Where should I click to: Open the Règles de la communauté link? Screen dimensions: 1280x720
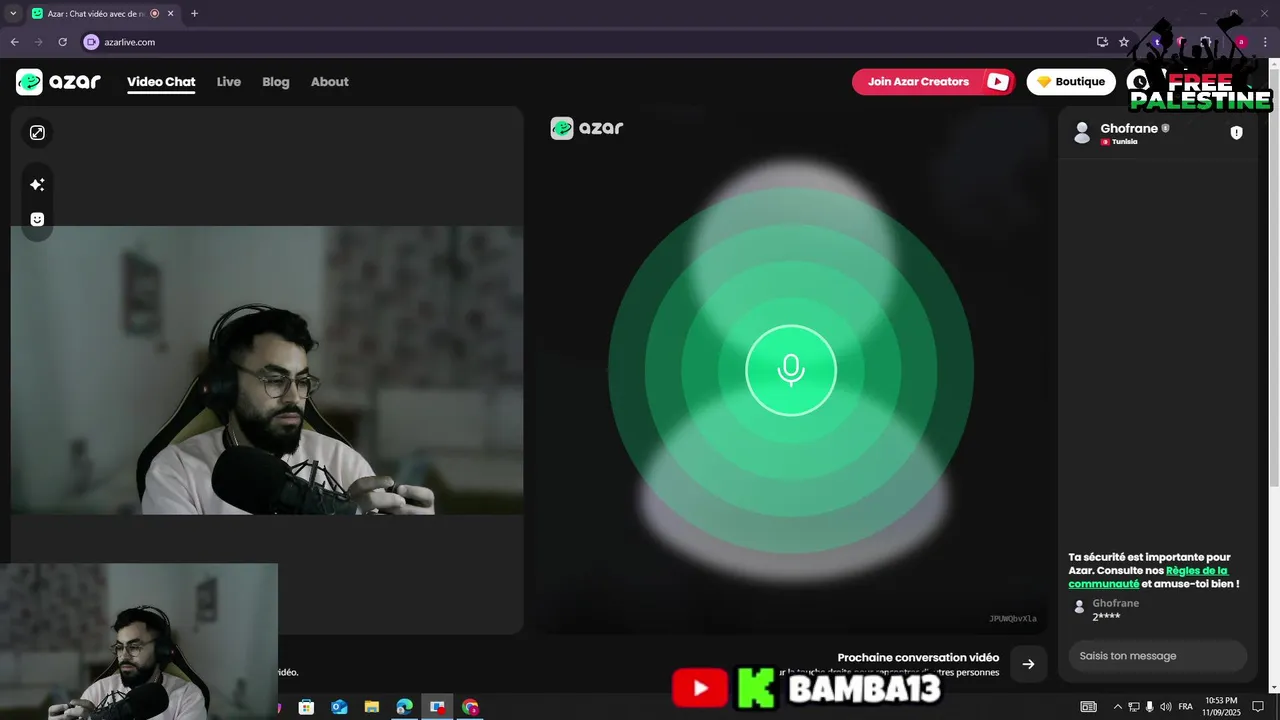[x=1148, y=577]
